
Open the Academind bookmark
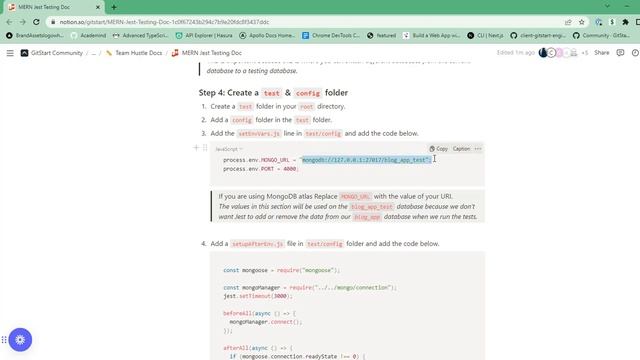pos(89,36)
